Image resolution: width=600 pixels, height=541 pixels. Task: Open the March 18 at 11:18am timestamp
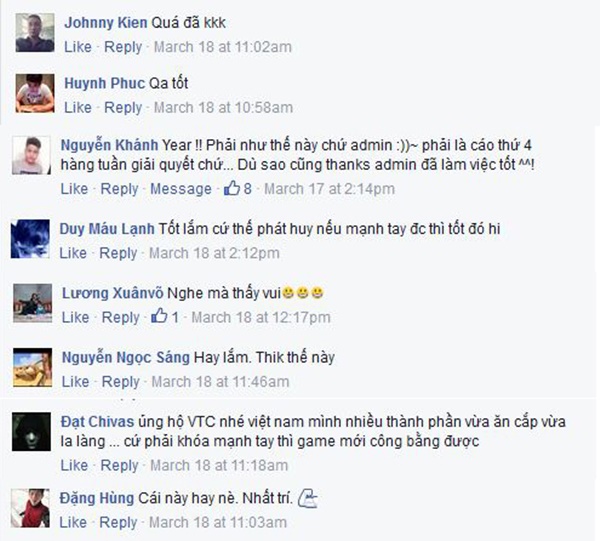(219, 466)
